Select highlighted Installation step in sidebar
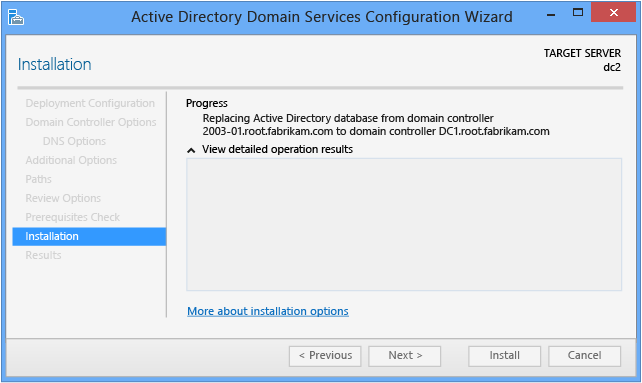 (89, 236)
